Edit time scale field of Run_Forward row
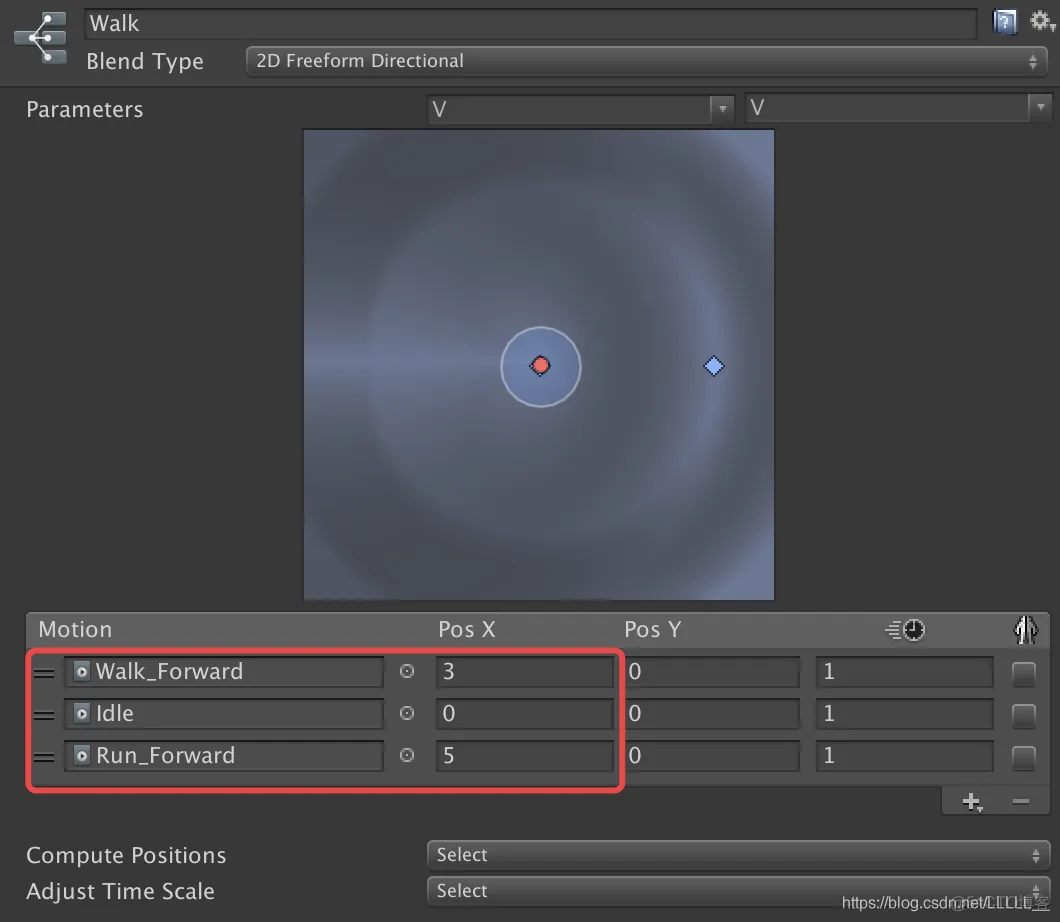The width and height of the screenshot is (1060, 922). click(x=905, y=756)
